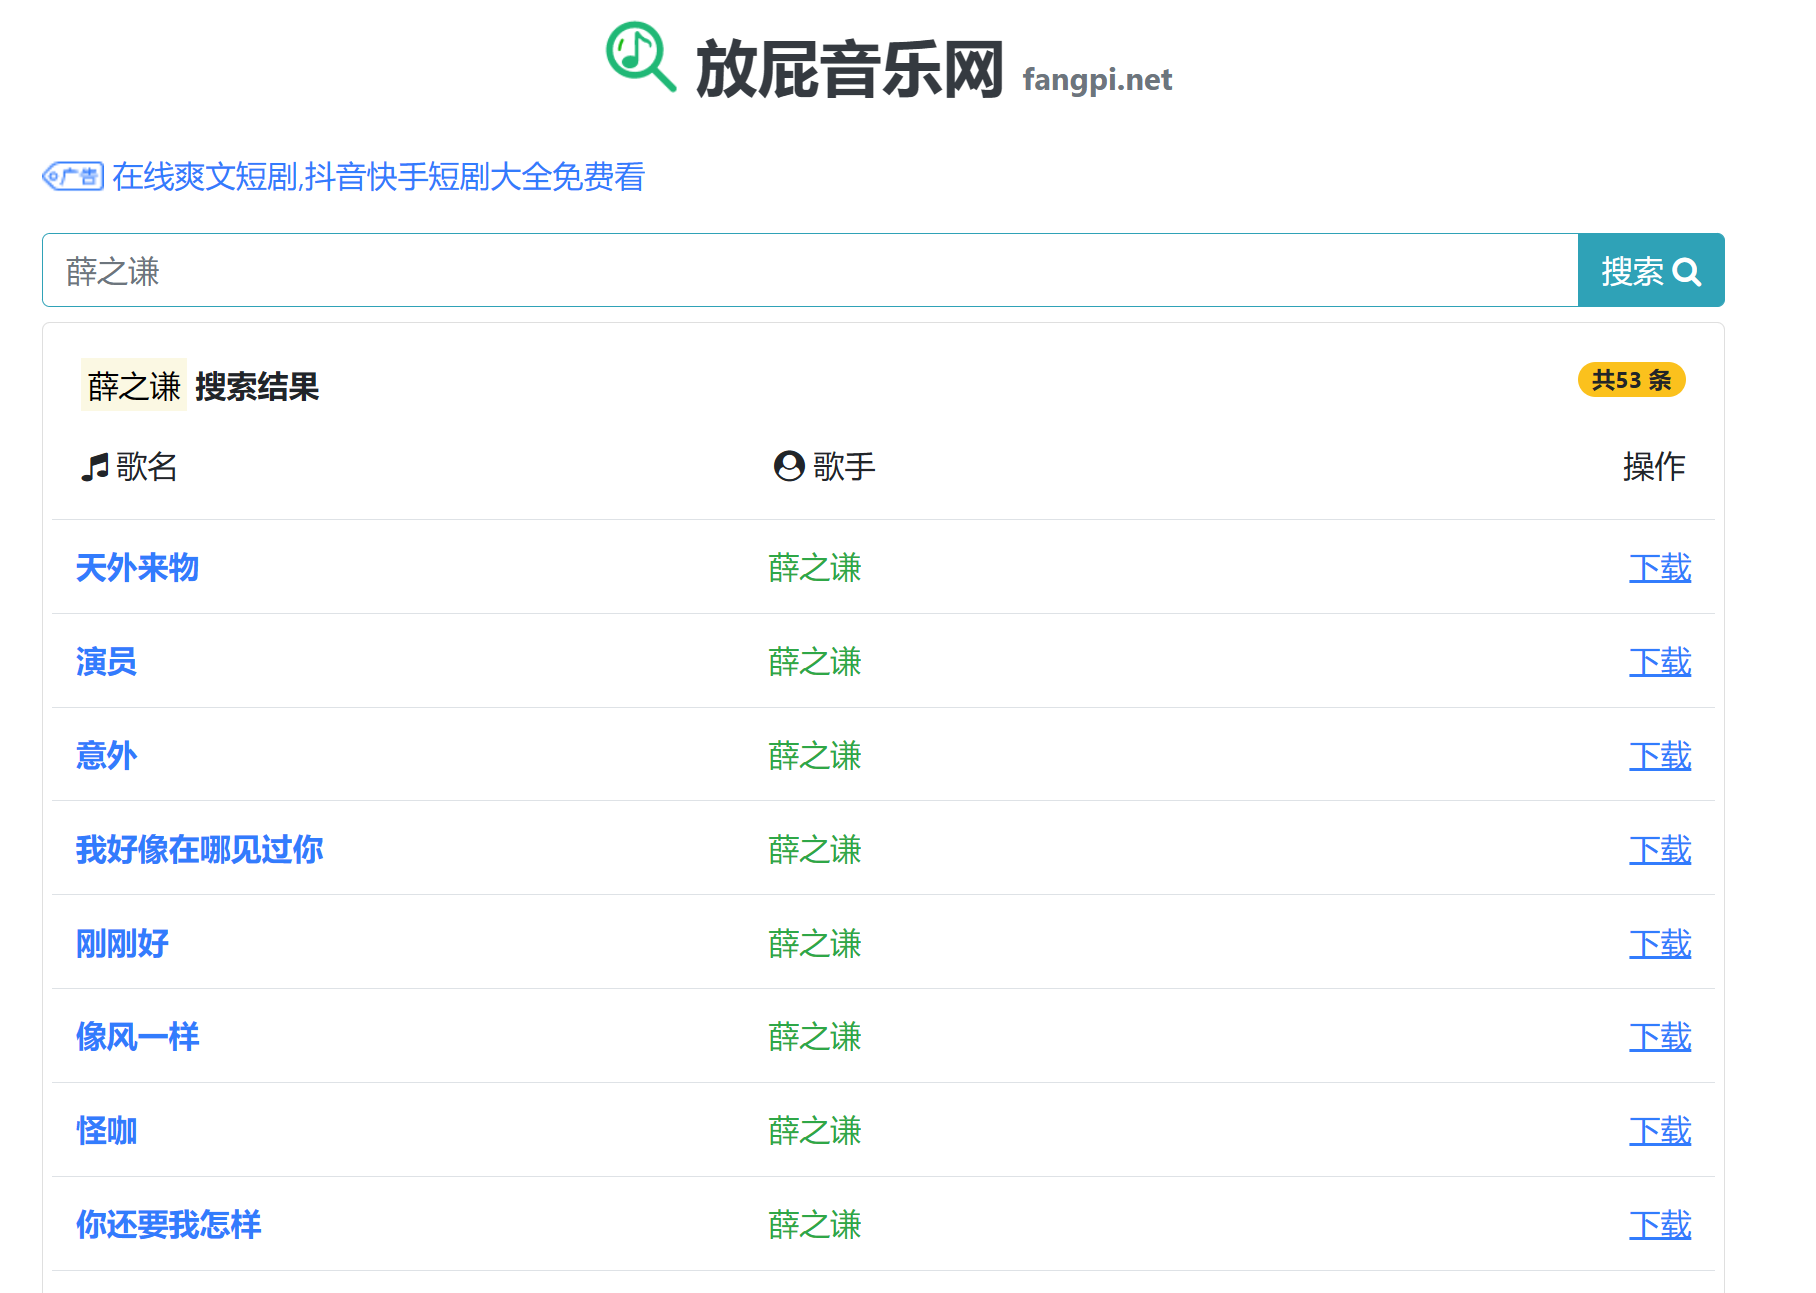Click the music note icon beside 歌名
The height and width of the screenshot is (1293, 1816).
95,467
